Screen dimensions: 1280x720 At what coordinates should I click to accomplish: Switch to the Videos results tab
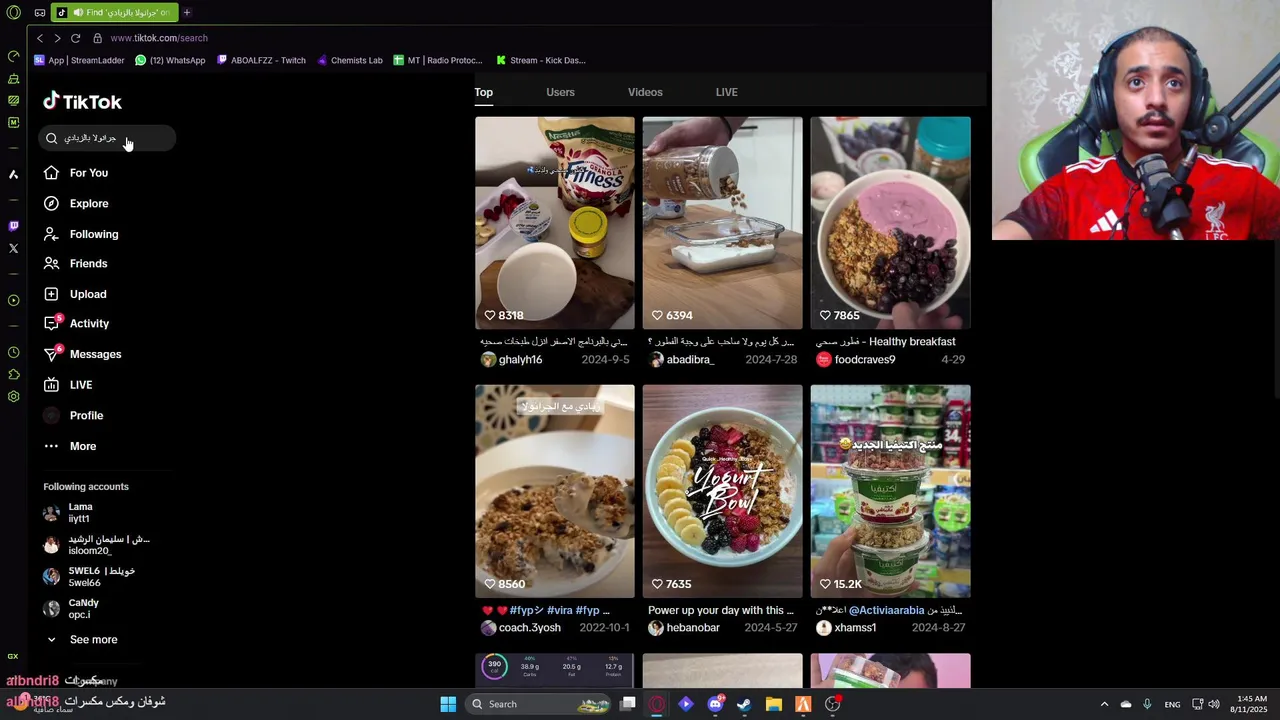click(645, 92)
